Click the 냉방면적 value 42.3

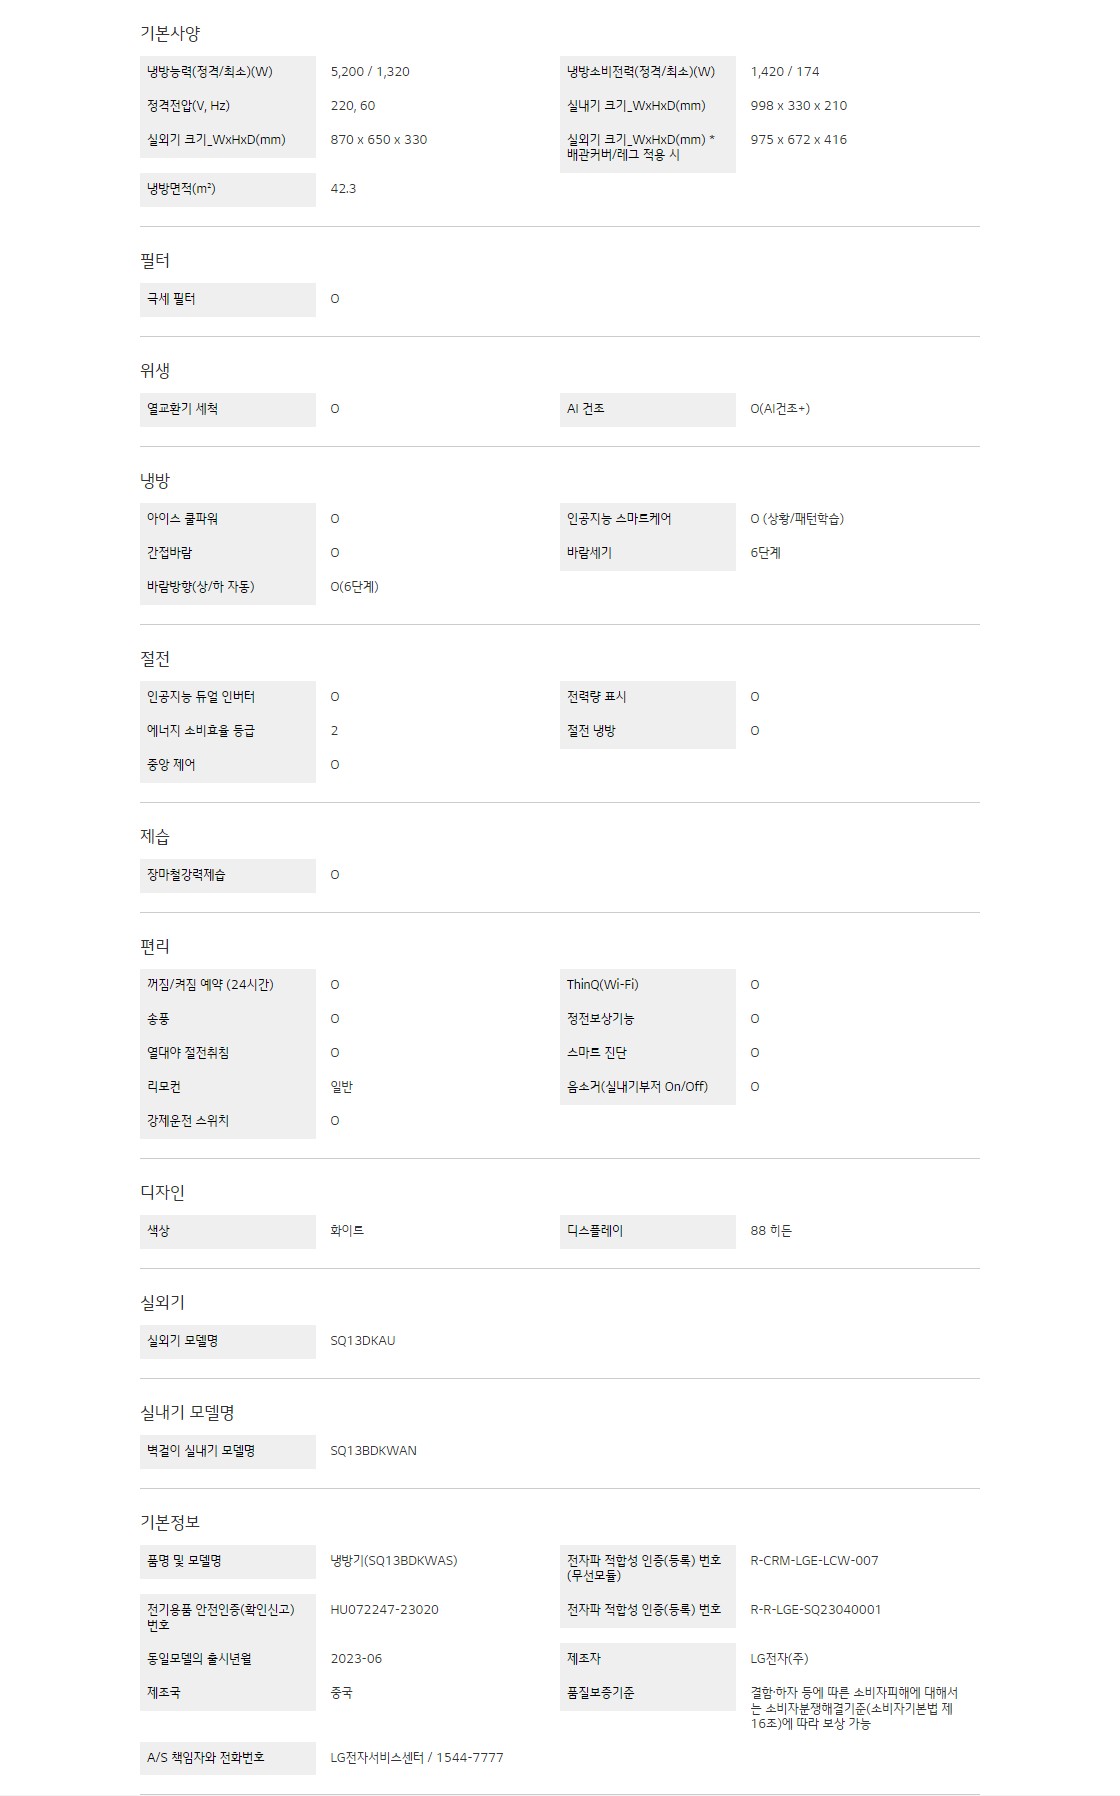(x=343, y=189)
